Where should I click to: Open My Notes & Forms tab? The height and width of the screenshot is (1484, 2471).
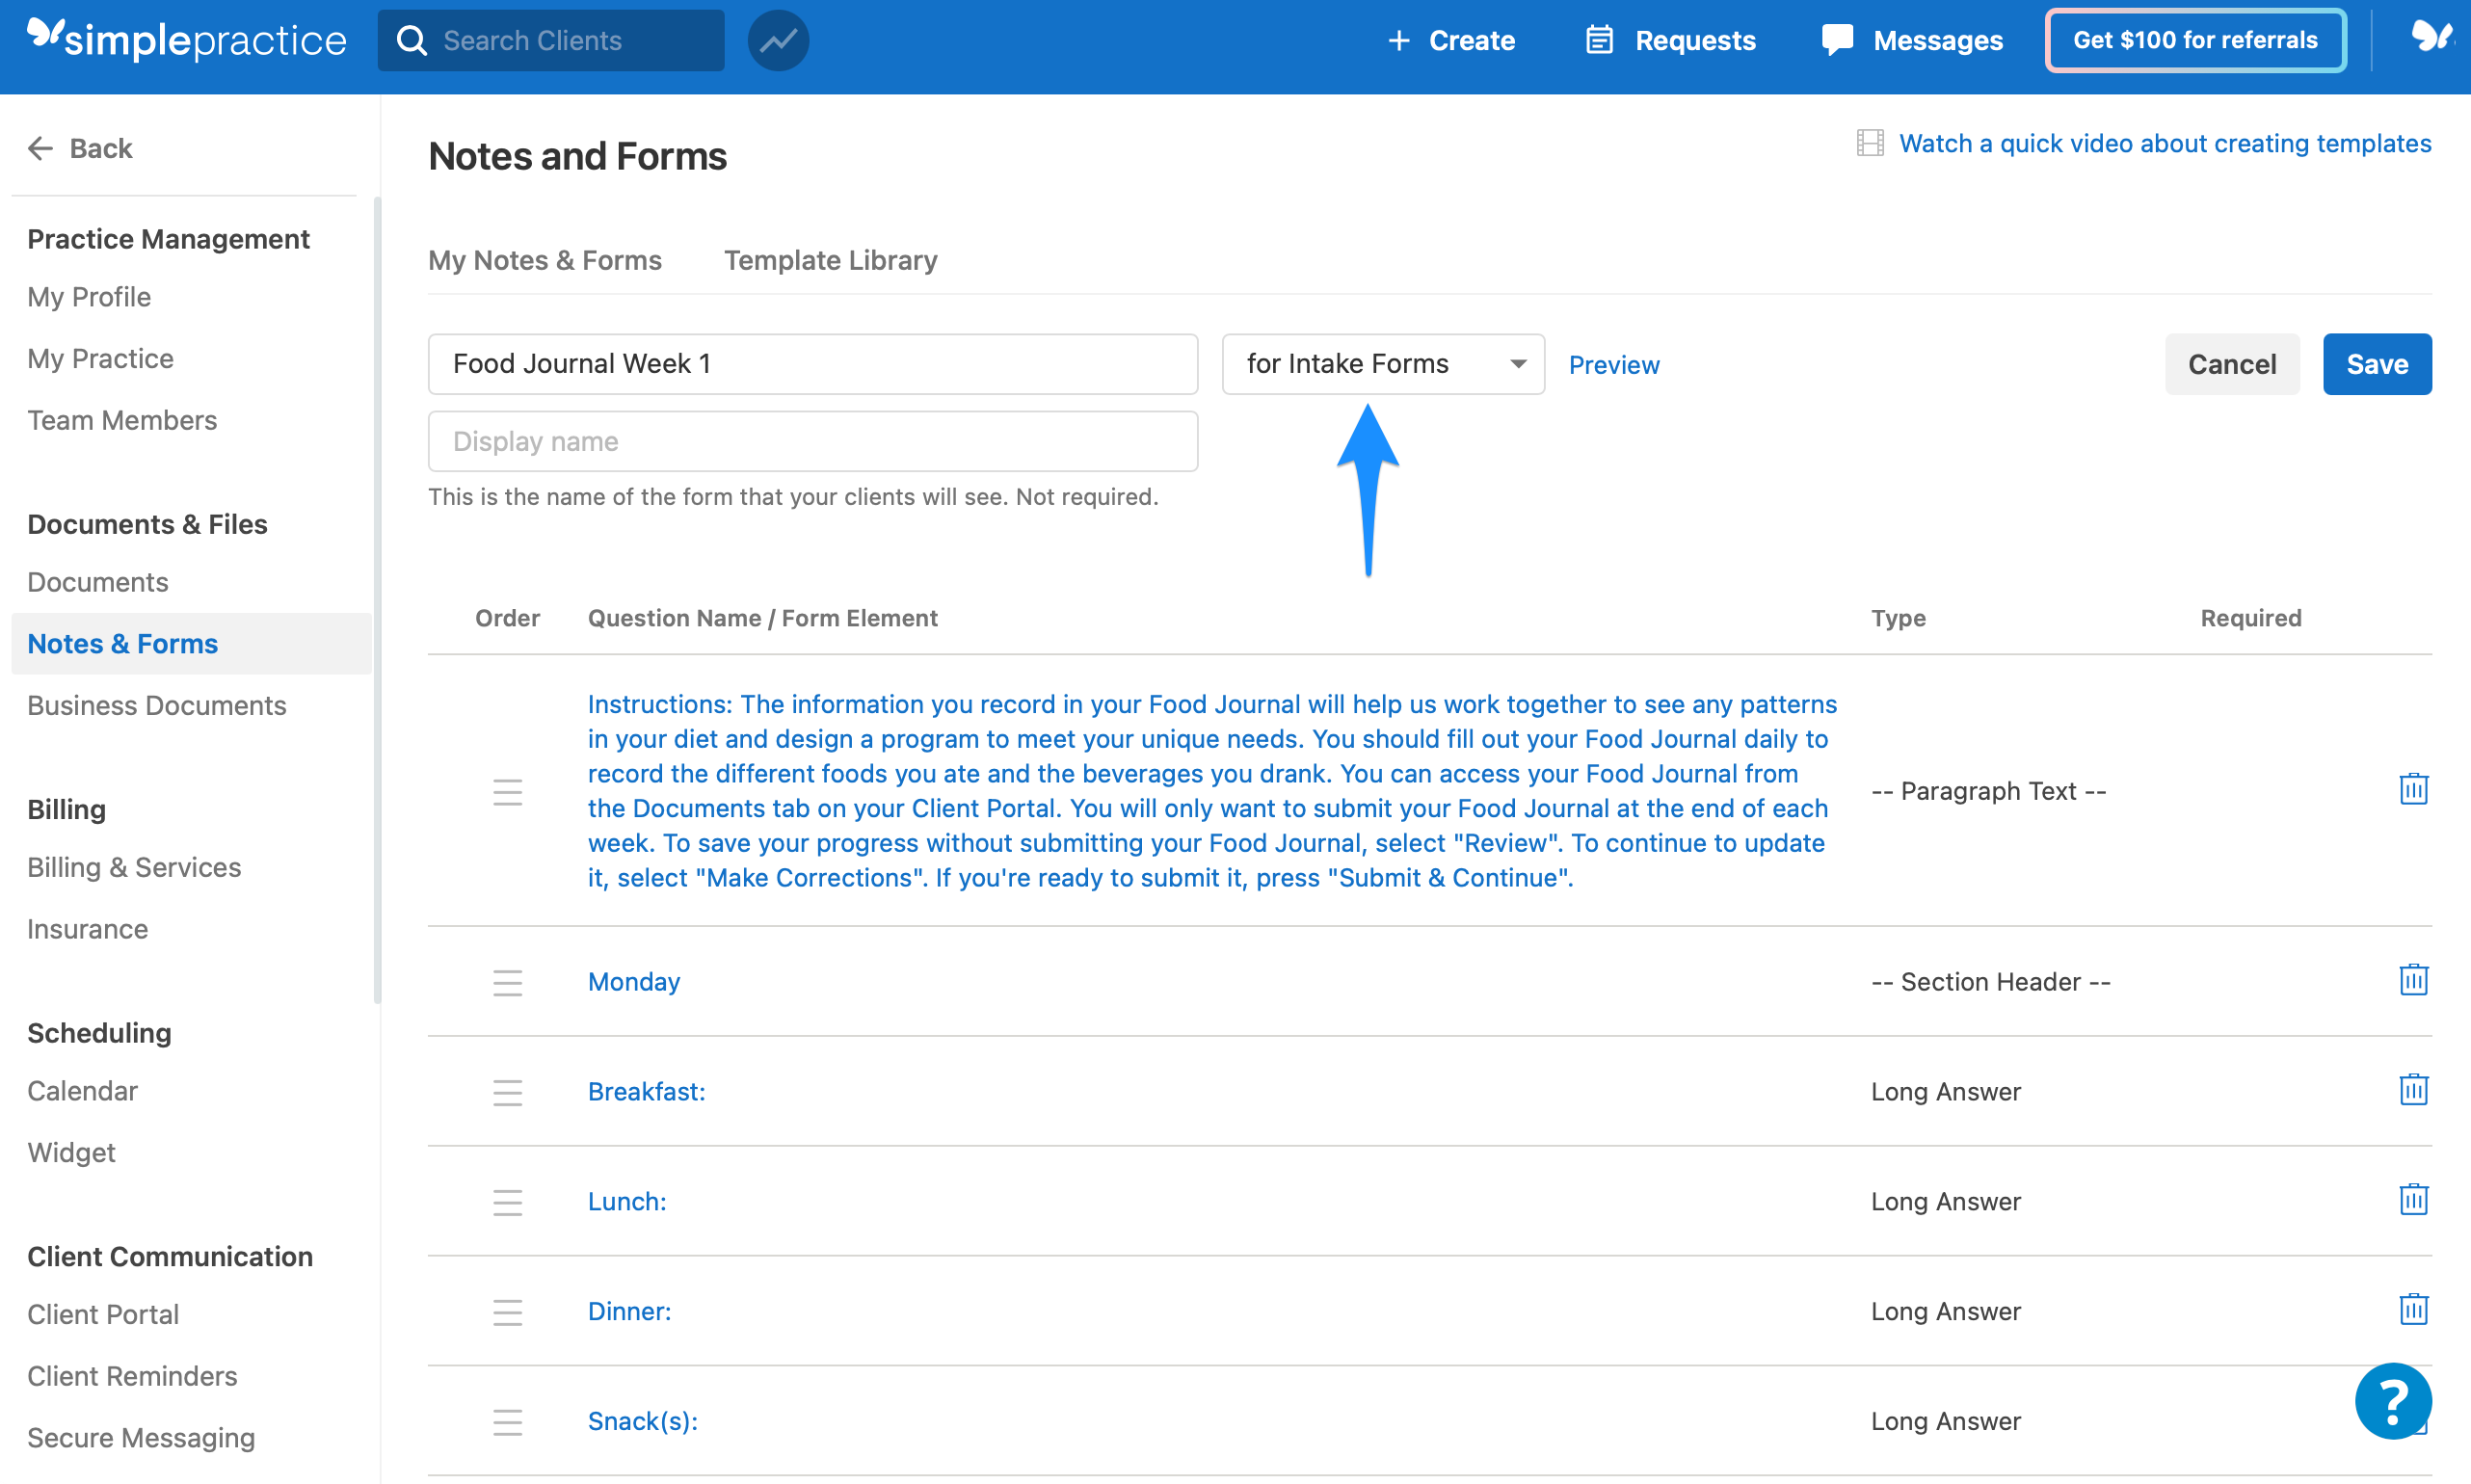click(x=545, y=260)
